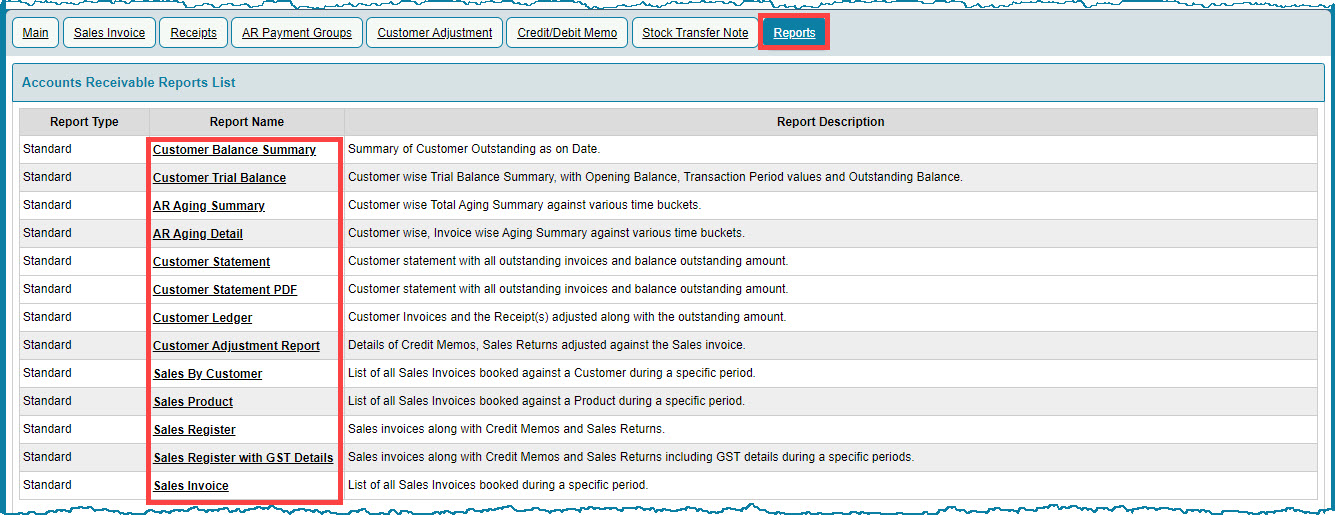The image size is (1336, 515).
Task: Open Customer Statement PDF report
Action: click(225, 290)
